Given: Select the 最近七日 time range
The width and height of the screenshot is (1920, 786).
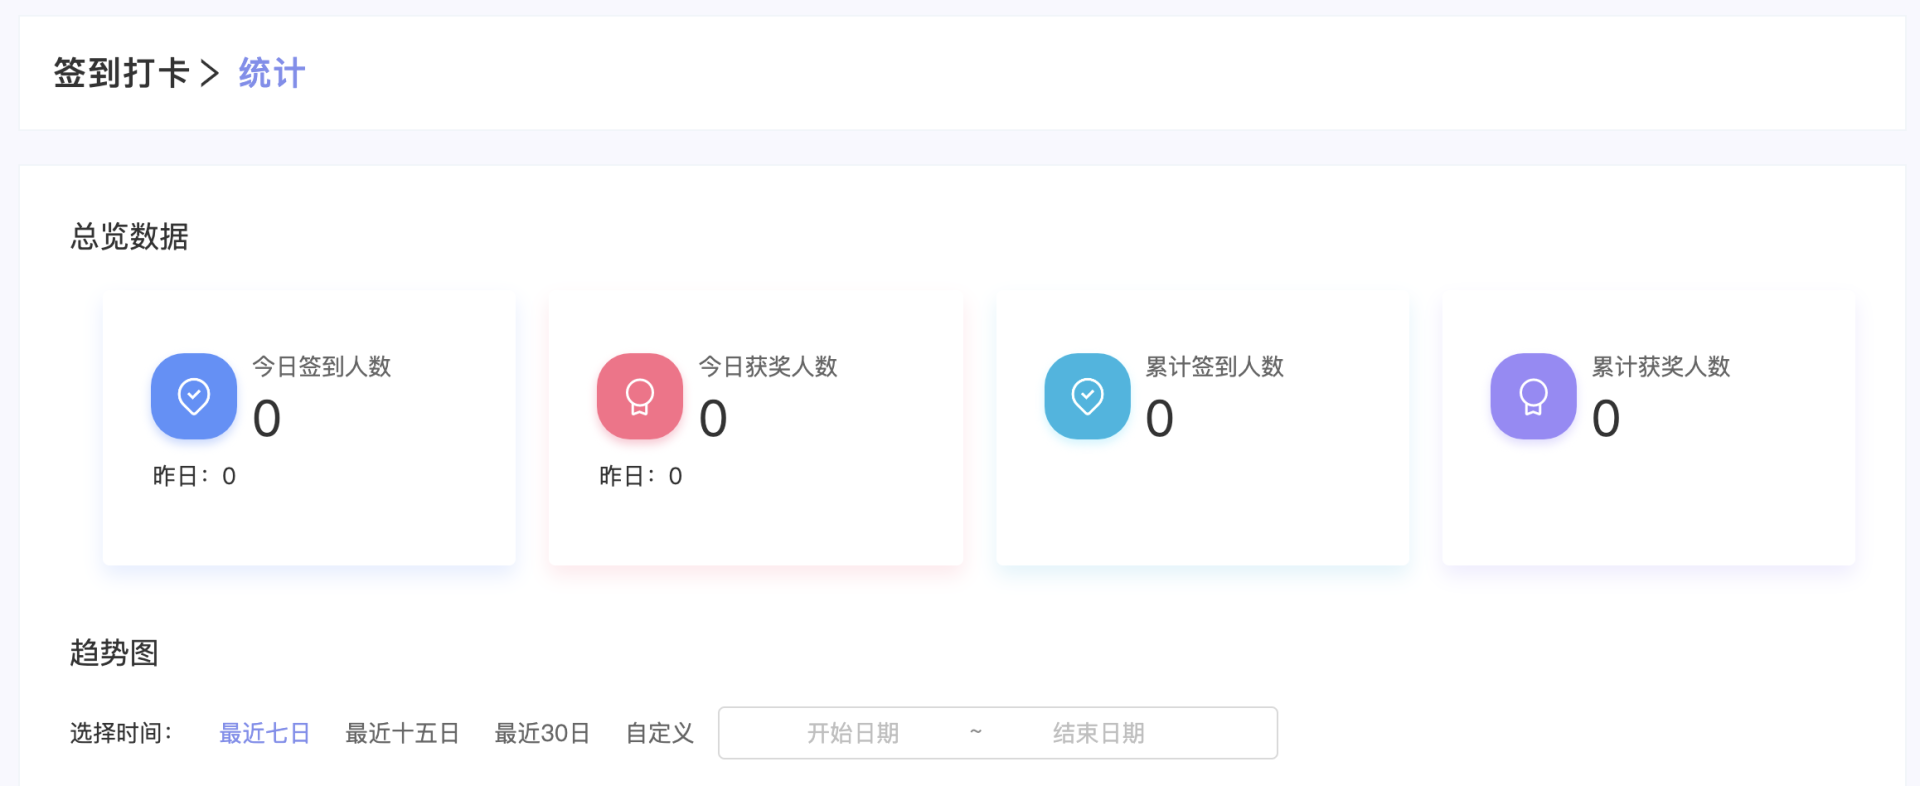Looking at the screenshot, I should [x=265, y=733].
